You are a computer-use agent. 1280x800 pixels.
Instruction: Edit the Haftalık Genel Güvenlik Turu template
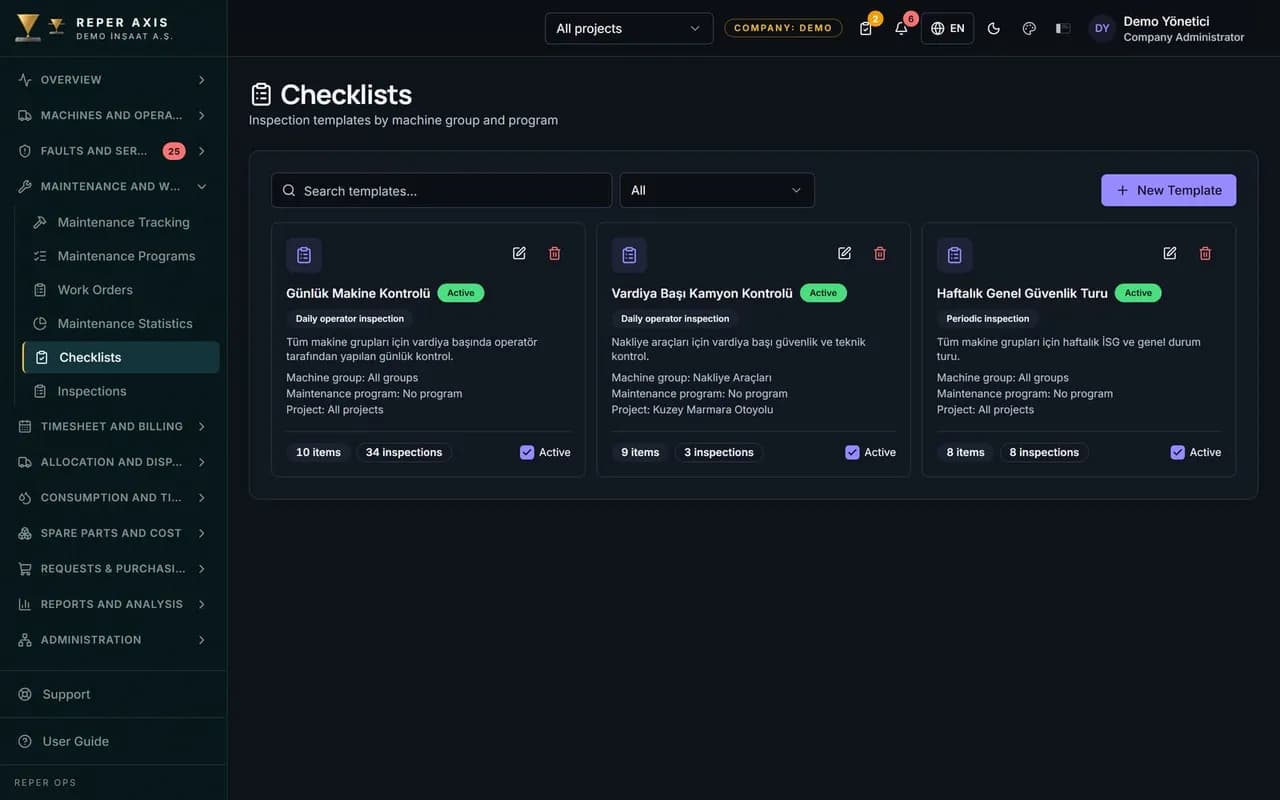[1170, 253]
